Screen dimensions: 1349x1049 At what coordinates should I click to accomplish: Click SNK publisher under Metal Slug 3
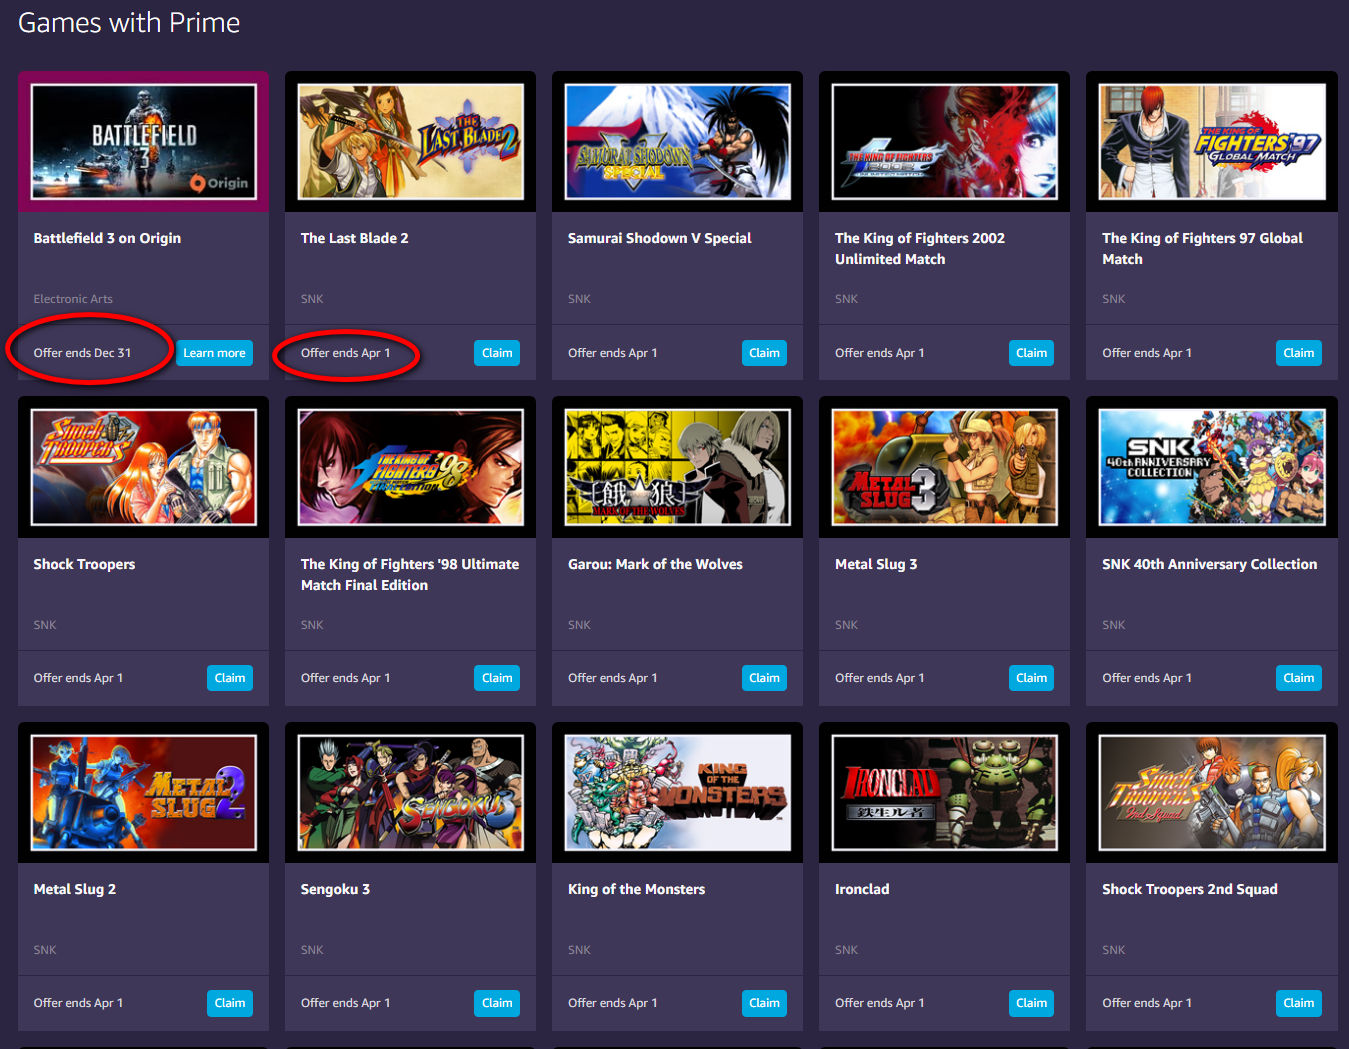click(846, 625)
